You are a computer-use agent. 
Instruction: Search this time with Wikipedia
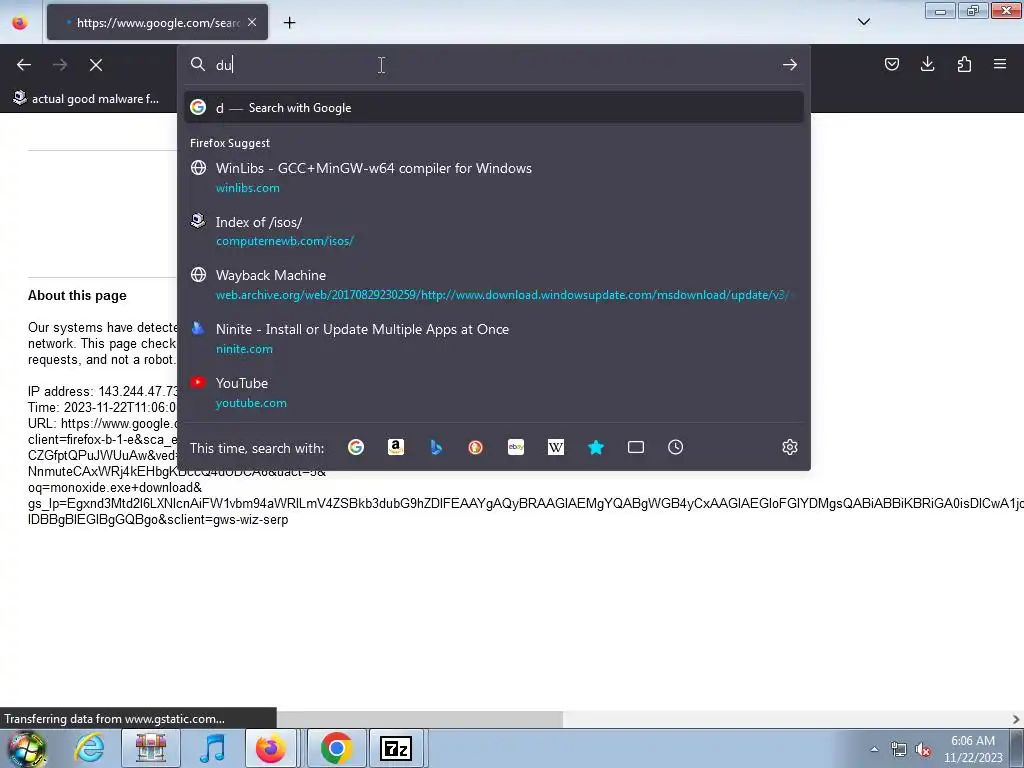556,447
